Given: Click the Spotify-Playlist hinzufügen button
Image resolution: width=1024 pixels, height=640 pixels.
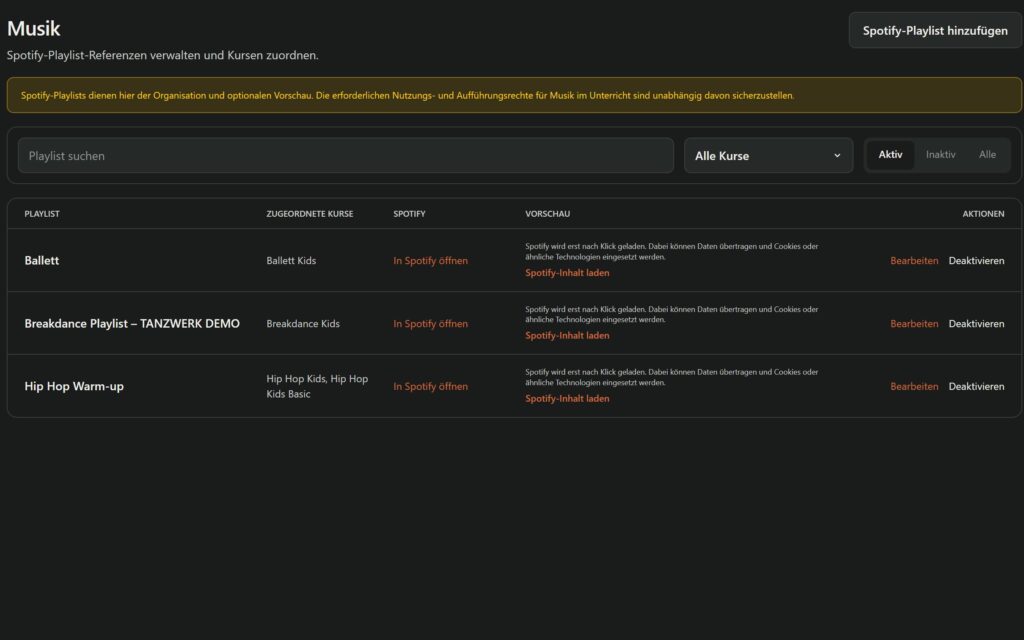Looking at the screenshot, I should coord(935,30).
